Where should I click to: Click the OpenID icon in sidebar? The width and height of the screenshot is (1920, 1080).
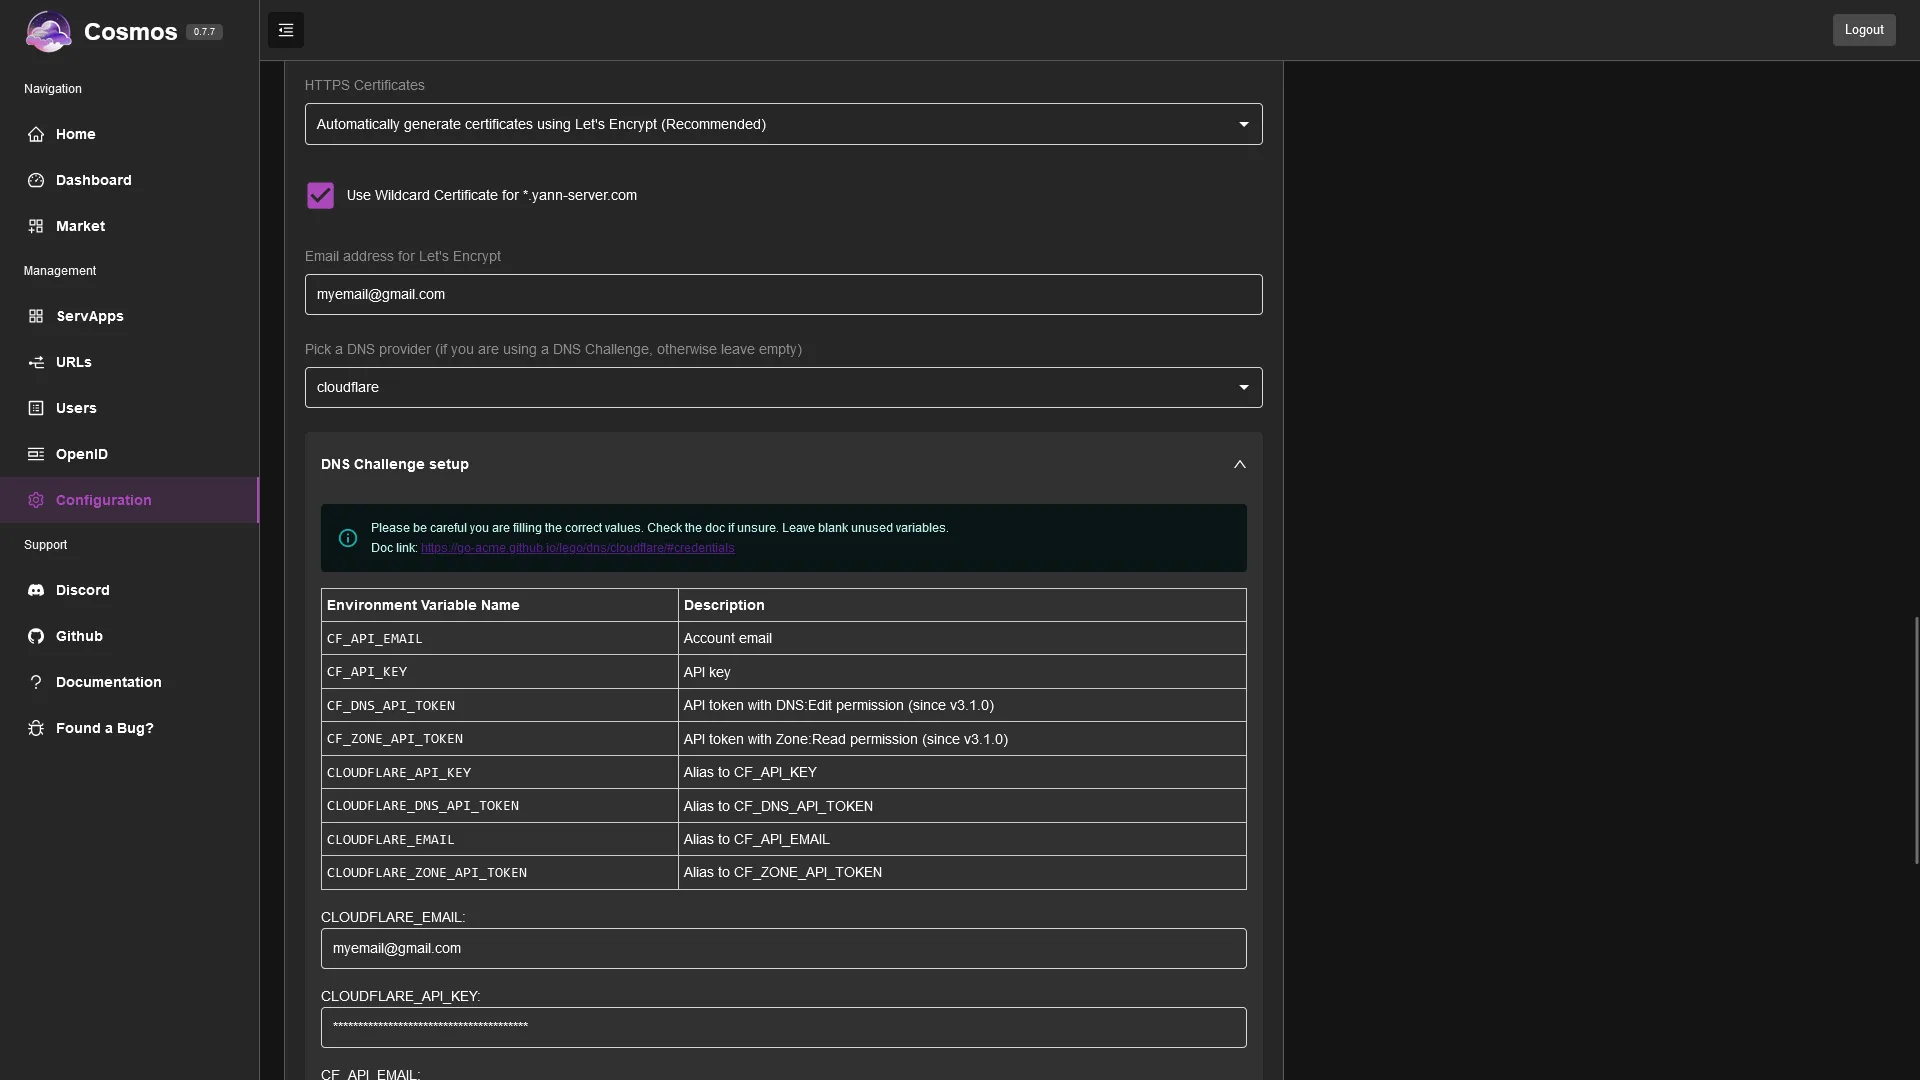pos(36,454)
